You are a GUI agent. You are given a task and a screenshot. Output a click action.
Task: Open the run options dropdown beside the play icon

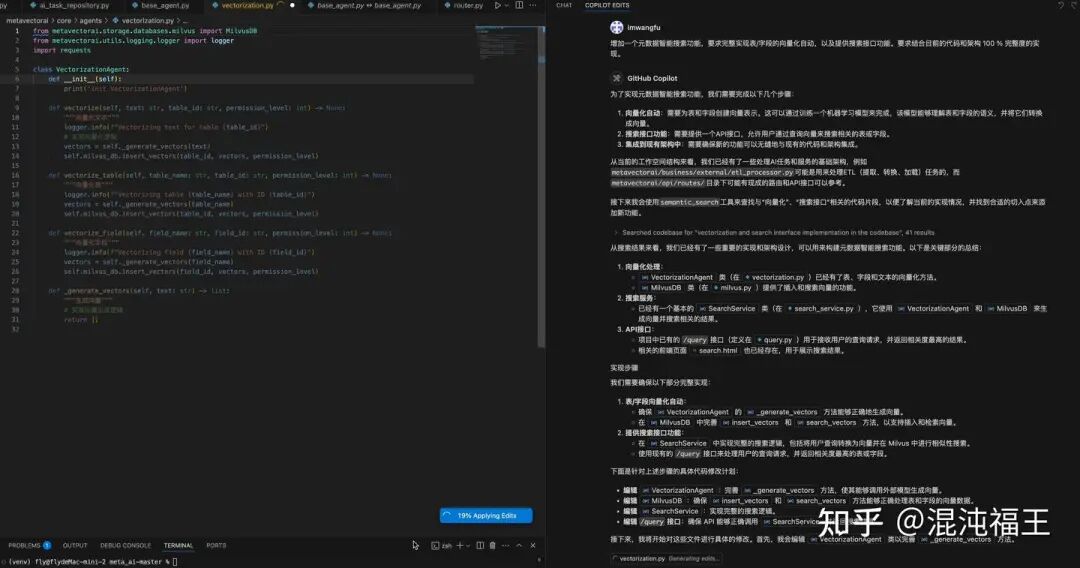click(x=507, y=6)
